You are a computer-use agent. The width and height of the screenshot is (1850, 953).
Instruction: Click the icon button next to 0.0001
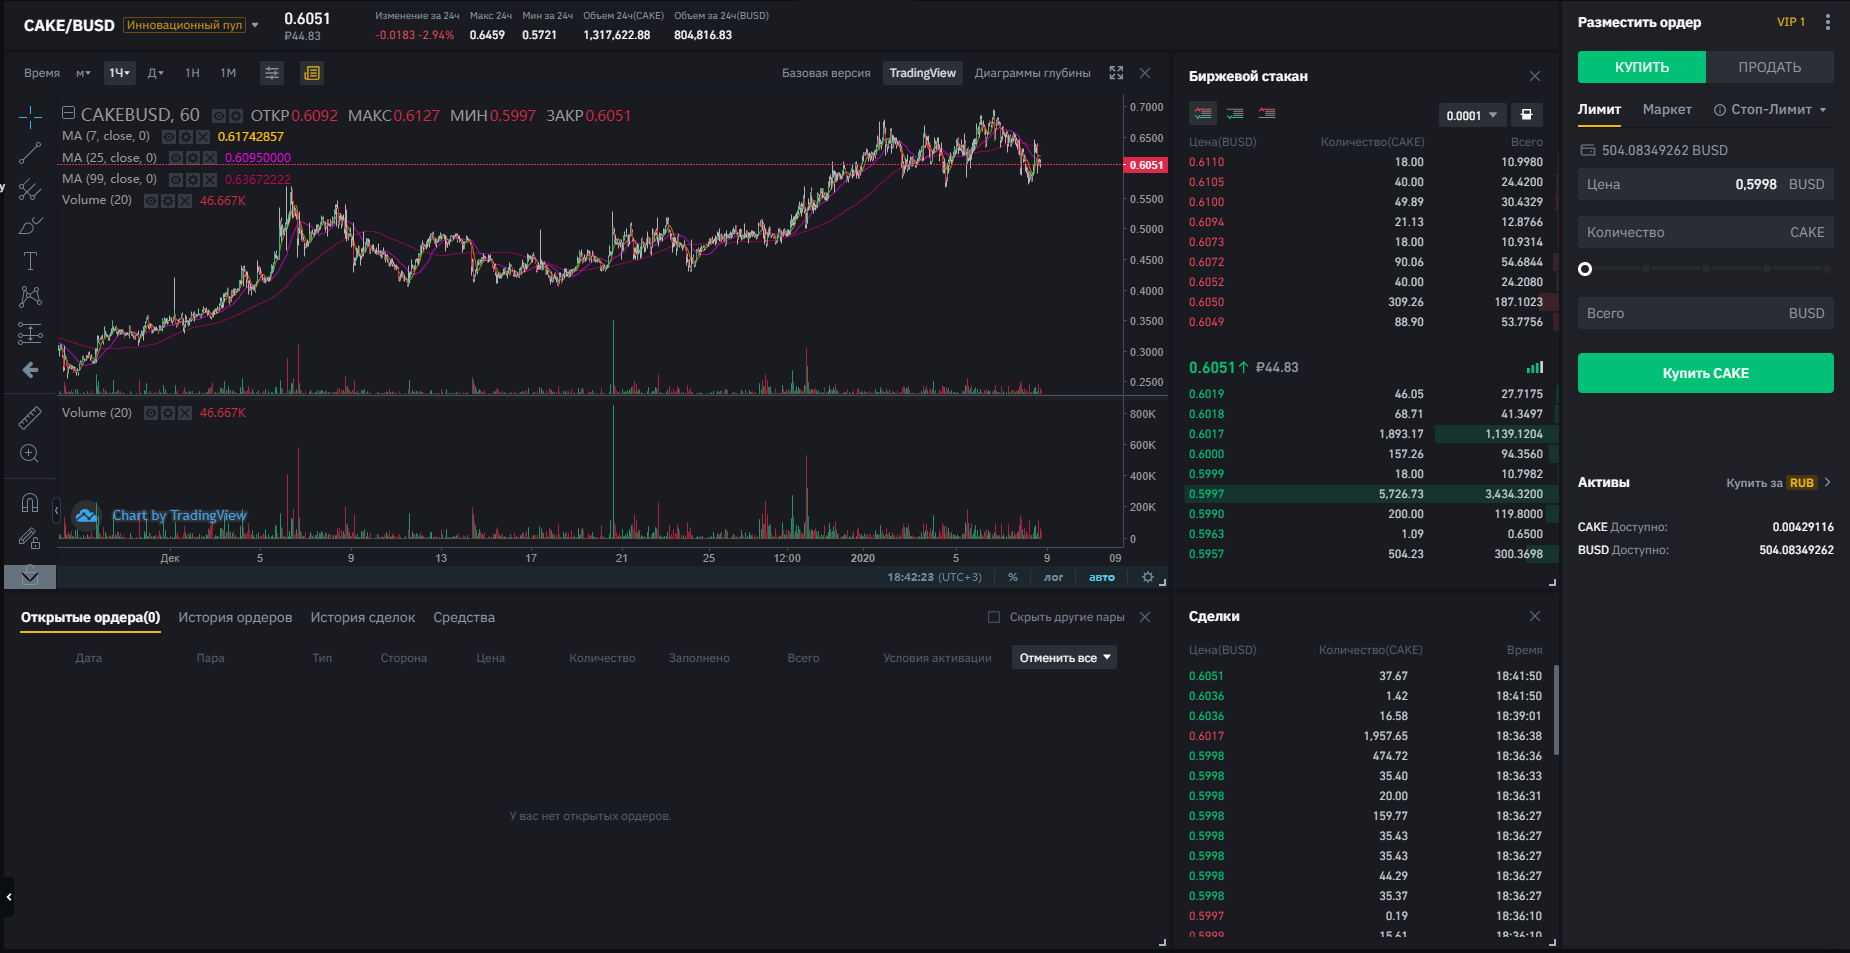point(1527,115)
